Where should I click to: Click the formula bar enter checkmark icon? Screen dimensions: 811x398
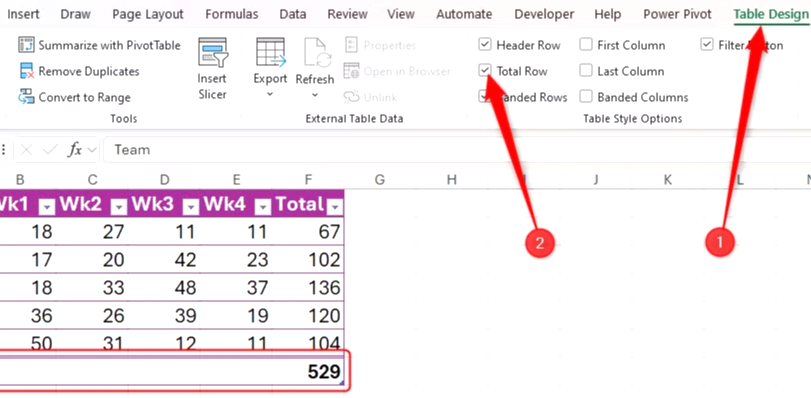click(50, 150)
